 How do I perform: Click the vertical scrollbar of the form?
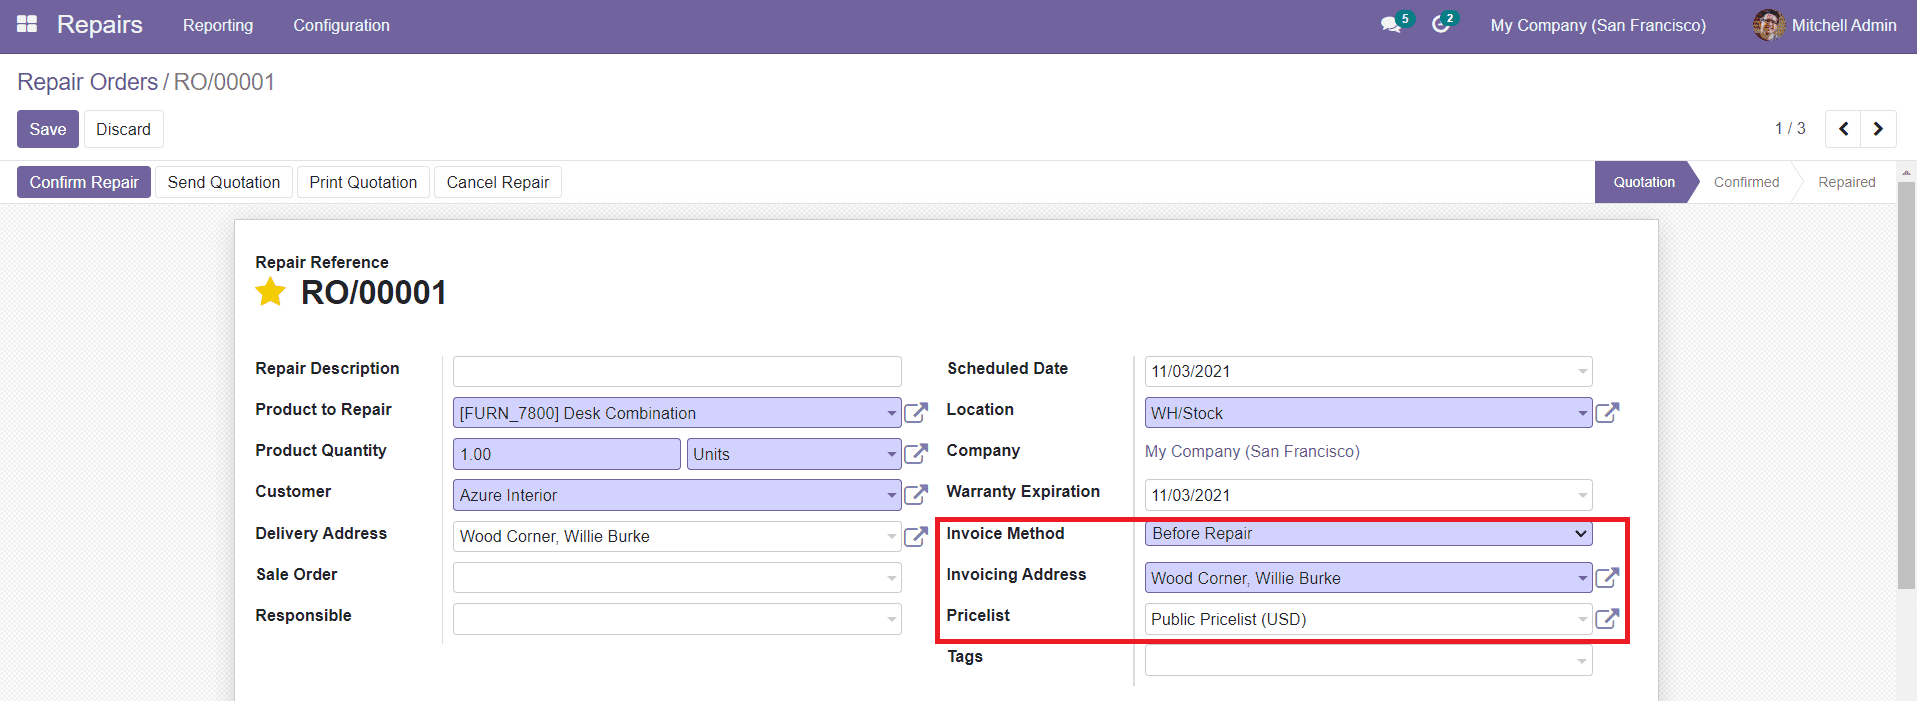click(1906, 385)
